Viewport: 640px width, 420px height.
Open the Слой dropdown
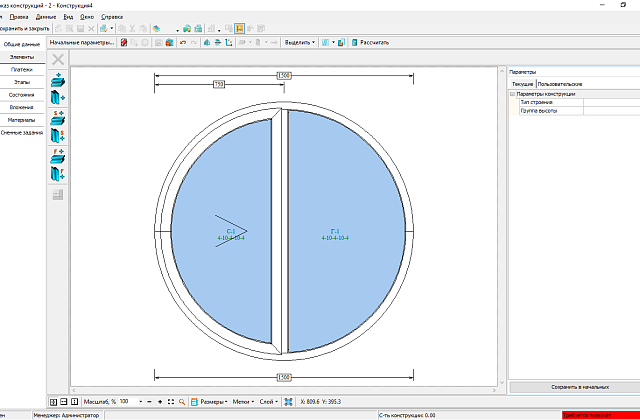[x=269, y=402]
